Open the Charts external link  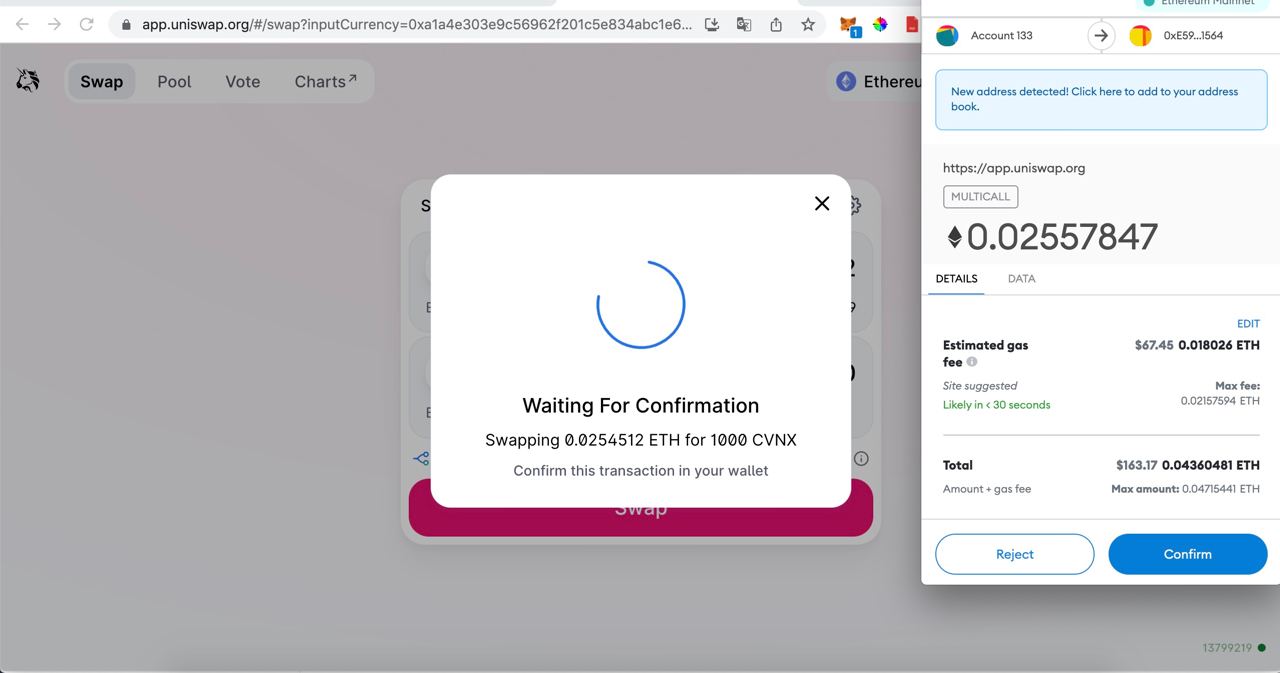coord(325,82)
